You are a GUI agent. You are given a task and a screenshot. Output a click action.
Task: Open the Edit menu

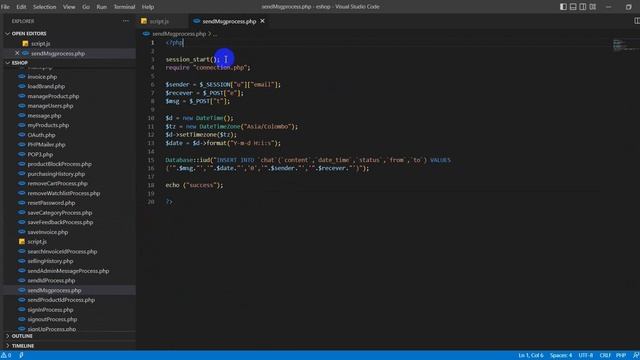pos(21,7)
